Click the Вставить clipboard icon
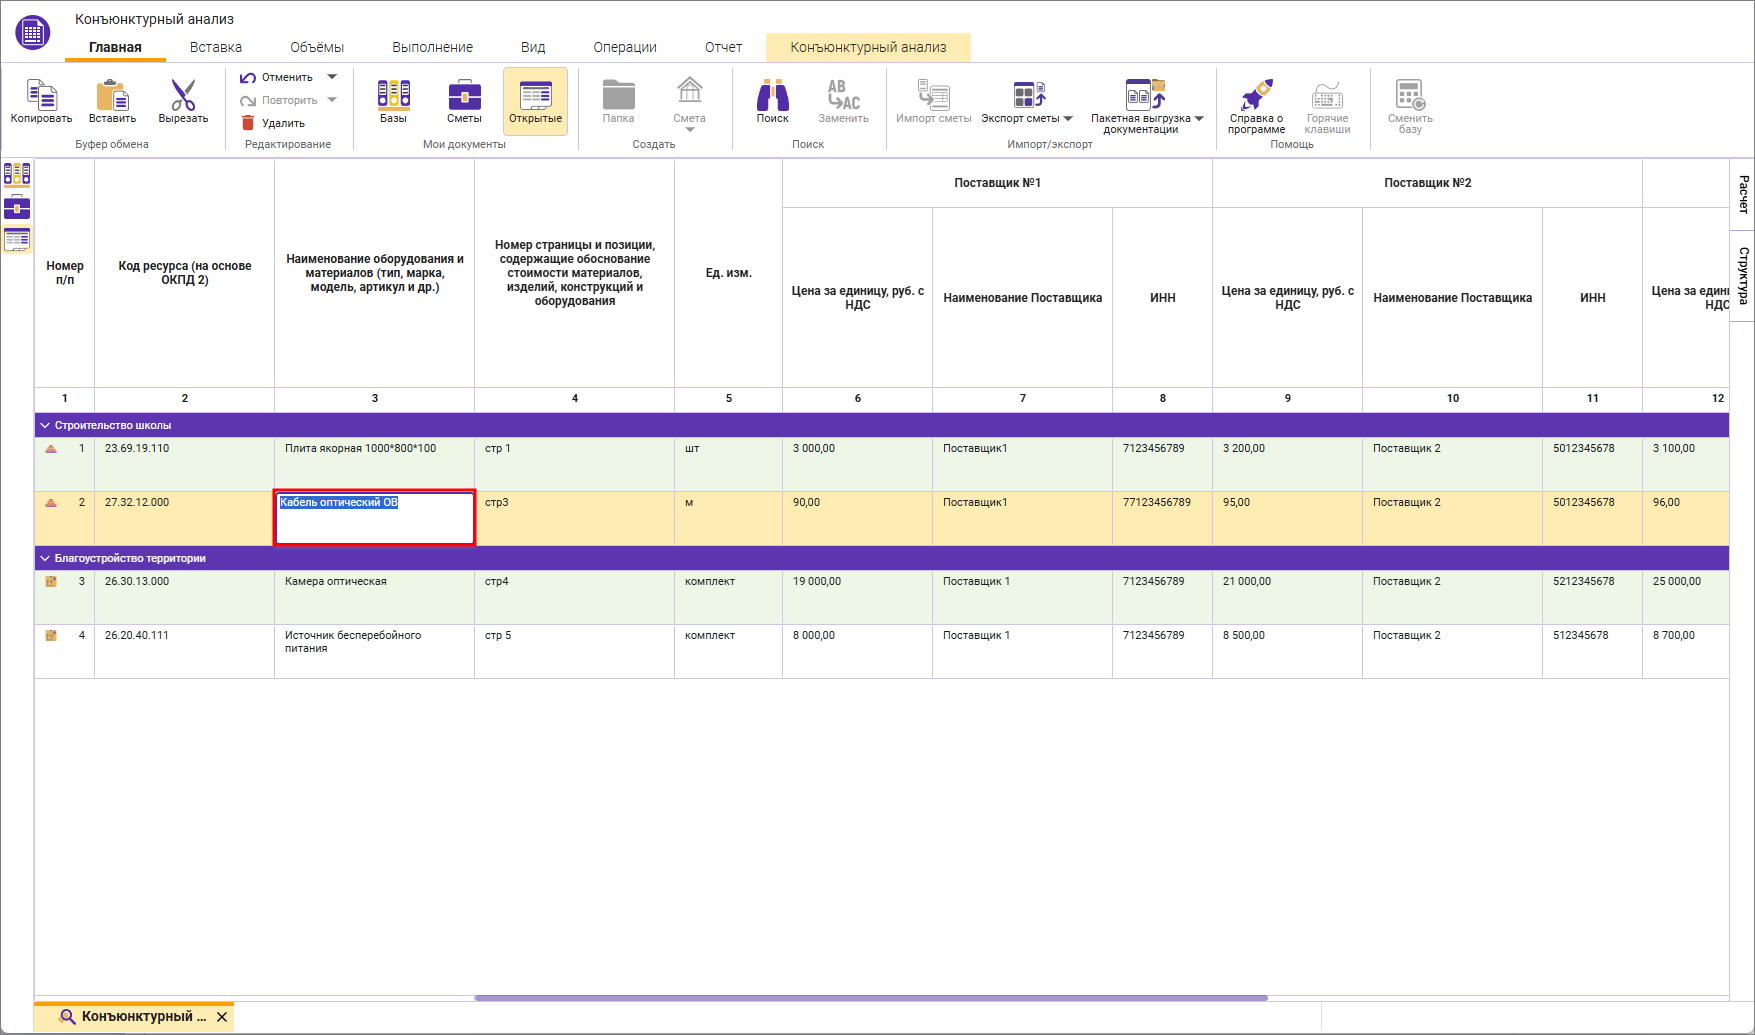1755x1035 pixels. 112,95
